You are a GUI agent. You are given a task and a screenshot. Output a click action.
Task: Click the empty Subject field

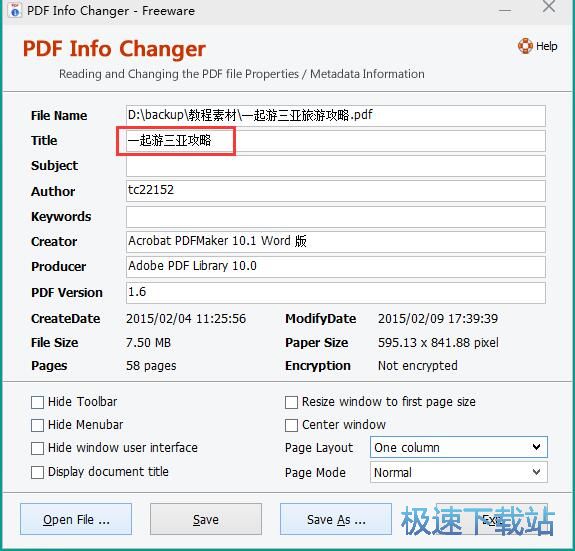pyautogui.click(x=336, y=166)
